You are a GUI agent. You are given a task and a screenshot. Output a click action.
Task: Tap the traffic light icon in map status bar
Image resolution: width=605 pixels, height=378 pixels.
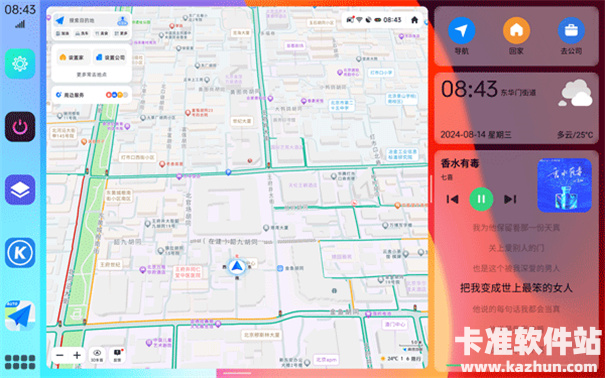click(378, 20)
